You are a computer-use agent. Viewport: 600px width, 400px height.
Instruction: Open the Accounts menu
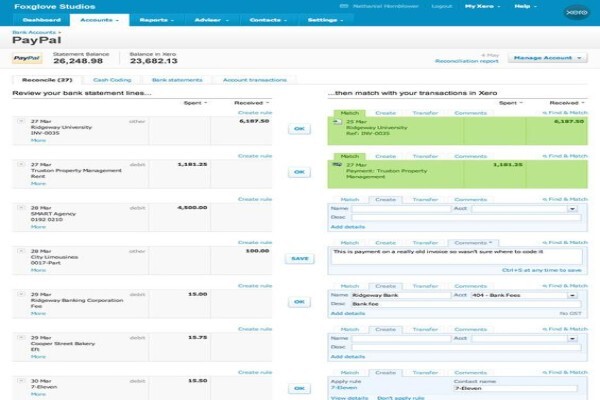click(x=99, y=20)
